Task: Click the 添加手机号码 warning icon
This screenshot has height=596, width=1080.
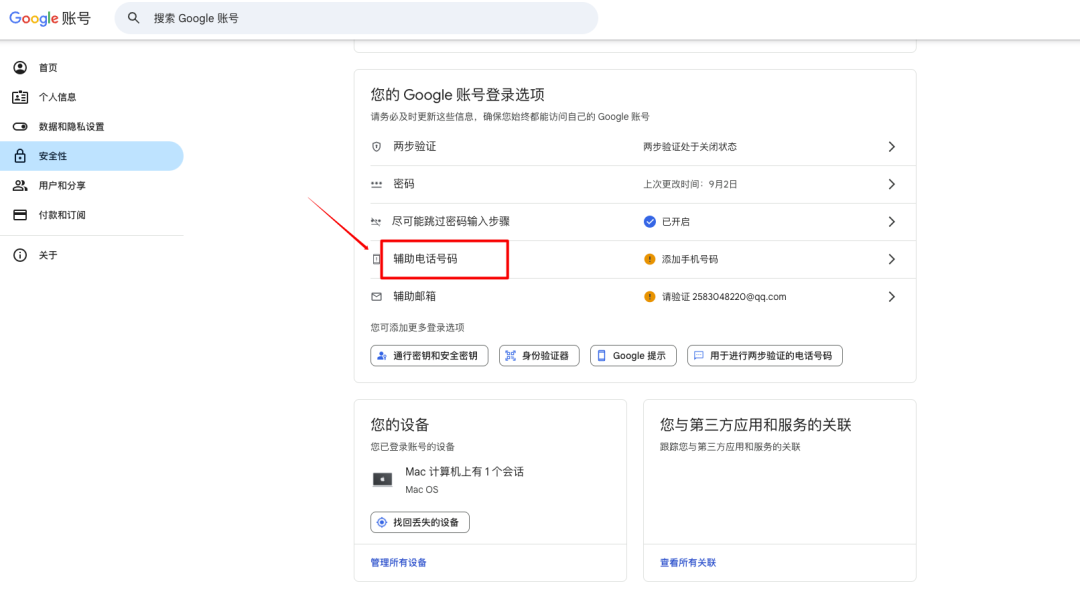Action: 650,259
